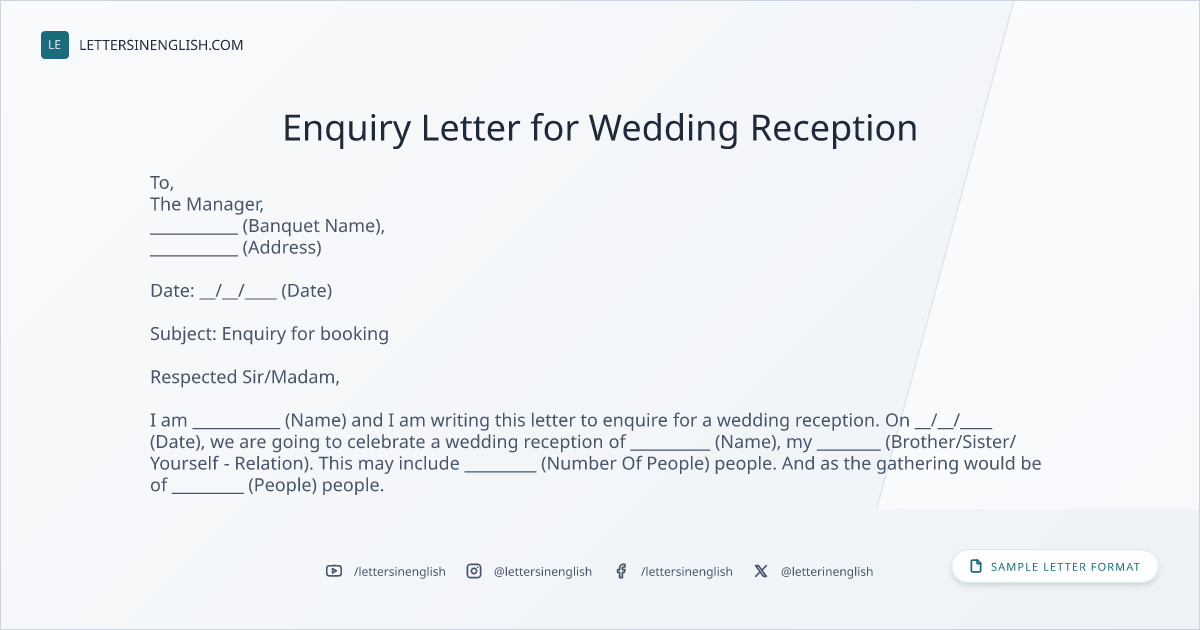Image resolution: width=1200 pixels, height=630 pixels.
Task: Open the @lettersinenglish Instagram handle
Action: (x=543, y=571)
